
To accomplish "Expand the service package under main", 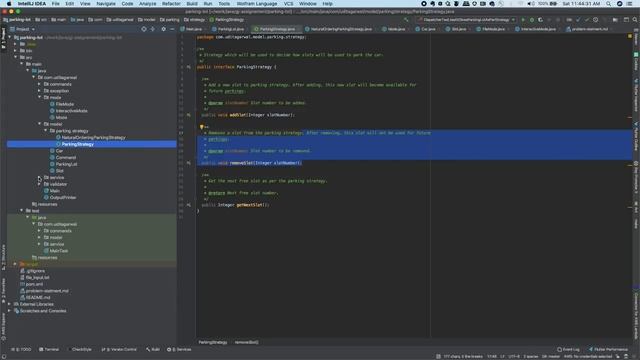I will click(40, 178).
